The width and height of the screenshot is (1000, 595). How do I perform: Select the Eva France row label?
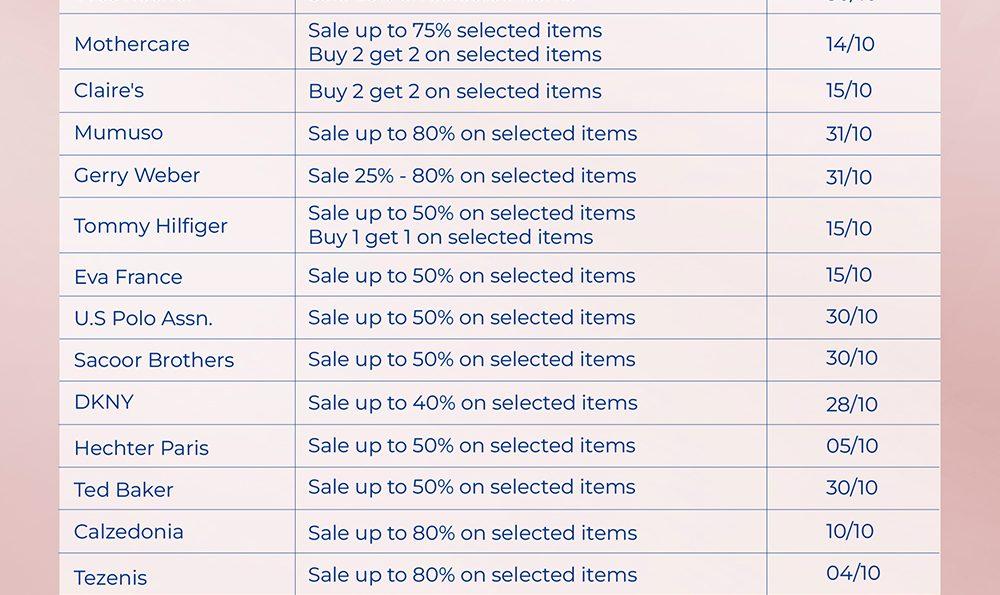[x=128, y=277]
